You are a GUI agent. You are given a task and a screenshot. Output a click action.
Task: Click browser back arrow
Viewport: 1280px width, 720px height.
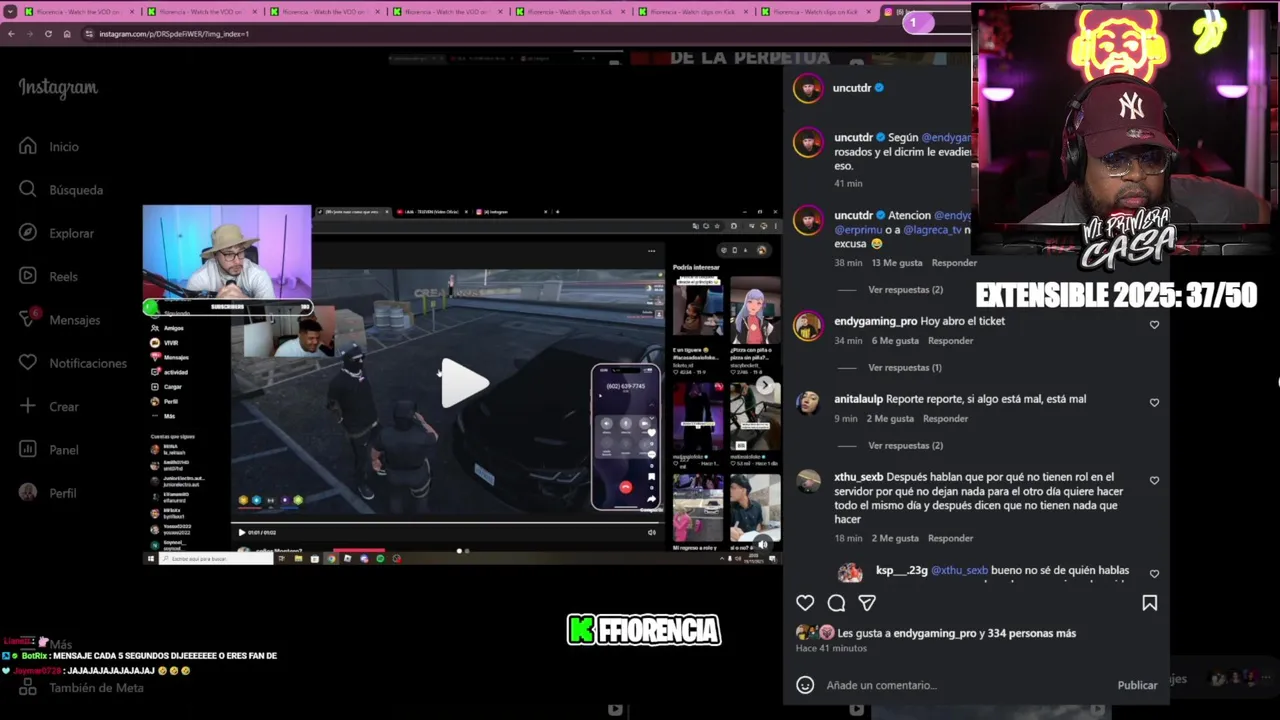pyautogui.click(x=11, y=34)
